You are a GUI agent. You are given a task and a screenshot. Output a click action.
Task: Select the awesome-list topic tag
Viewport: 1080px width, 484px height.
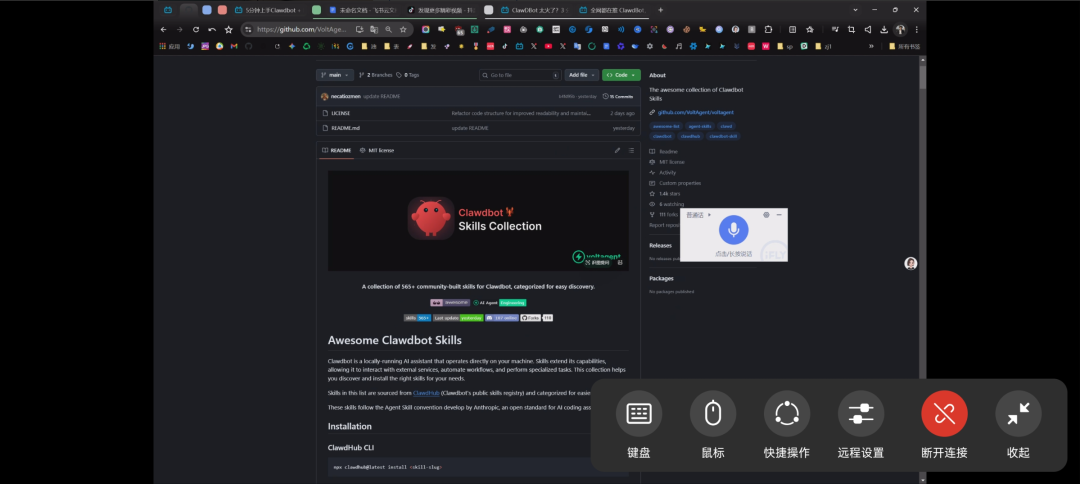666,127
